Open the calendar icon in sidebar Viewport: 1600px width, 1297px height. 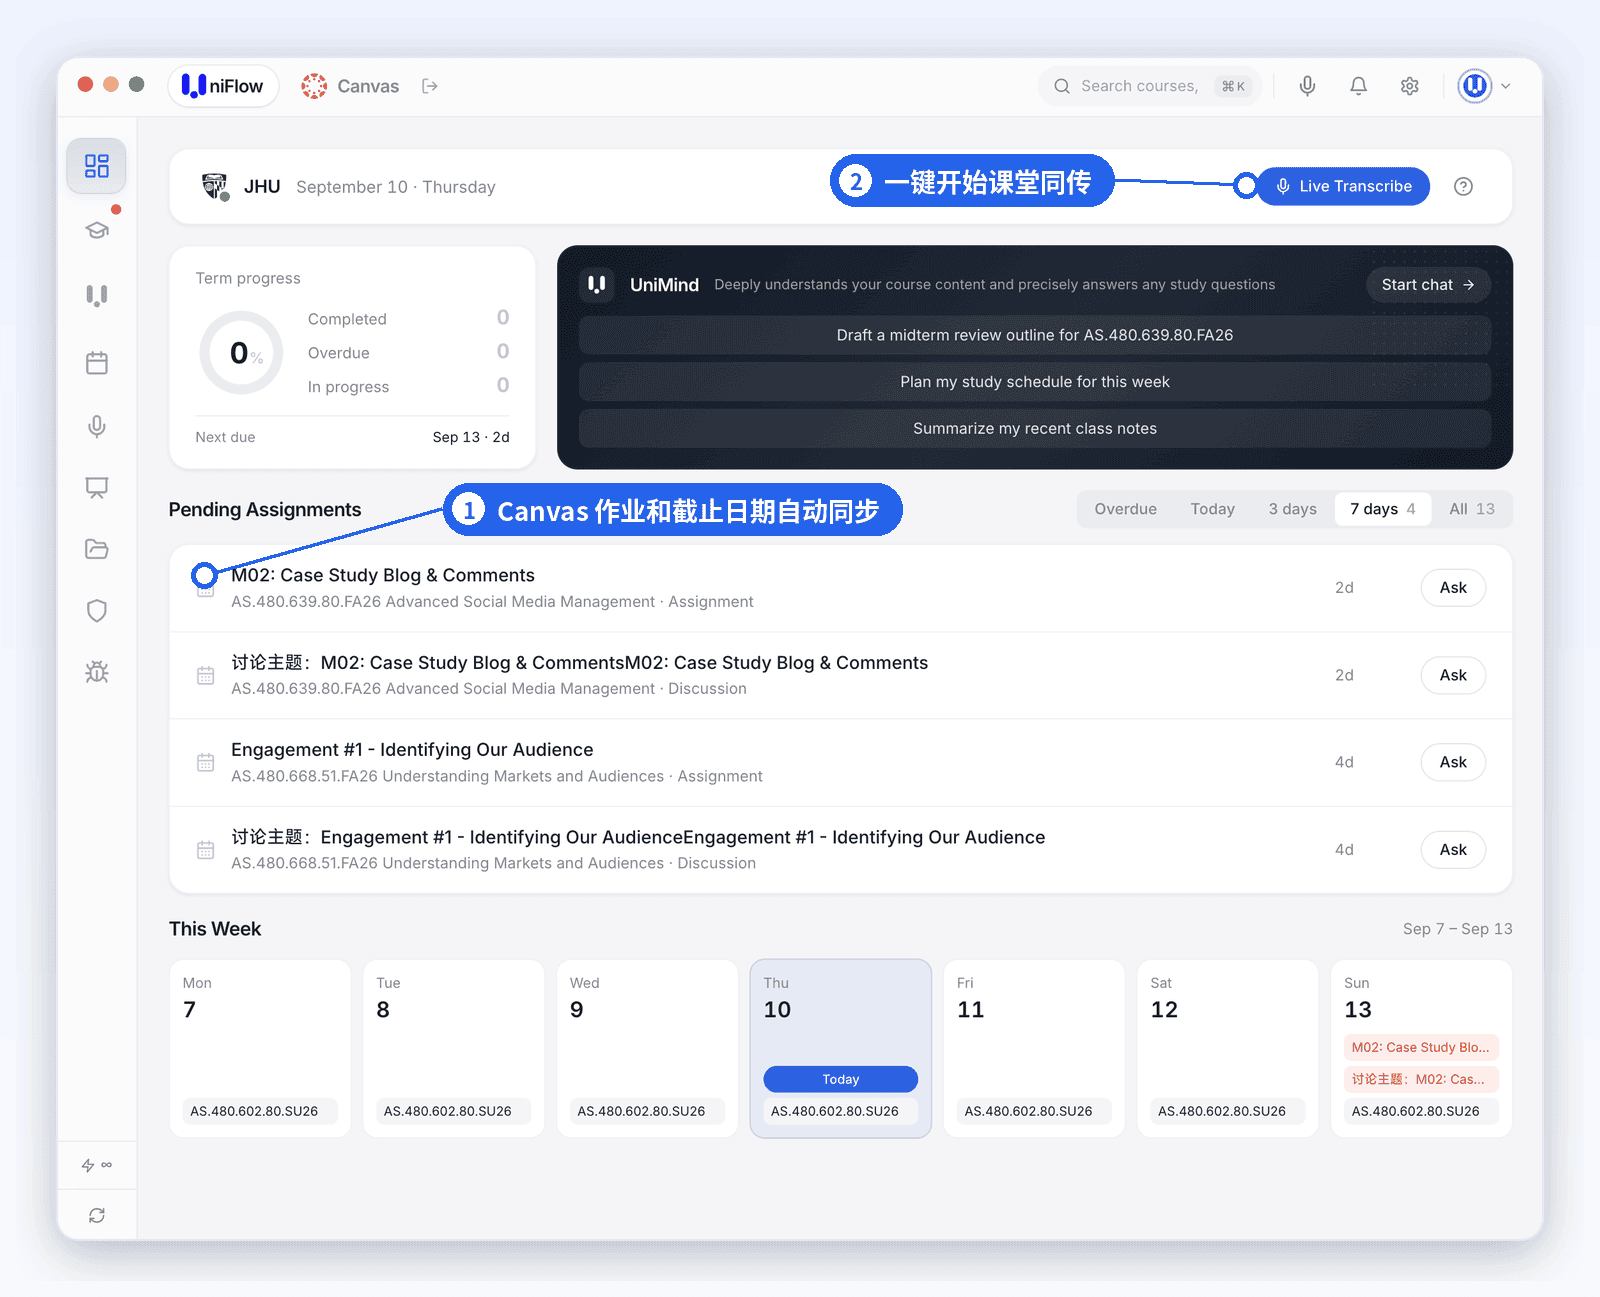(x=97, y=363)
